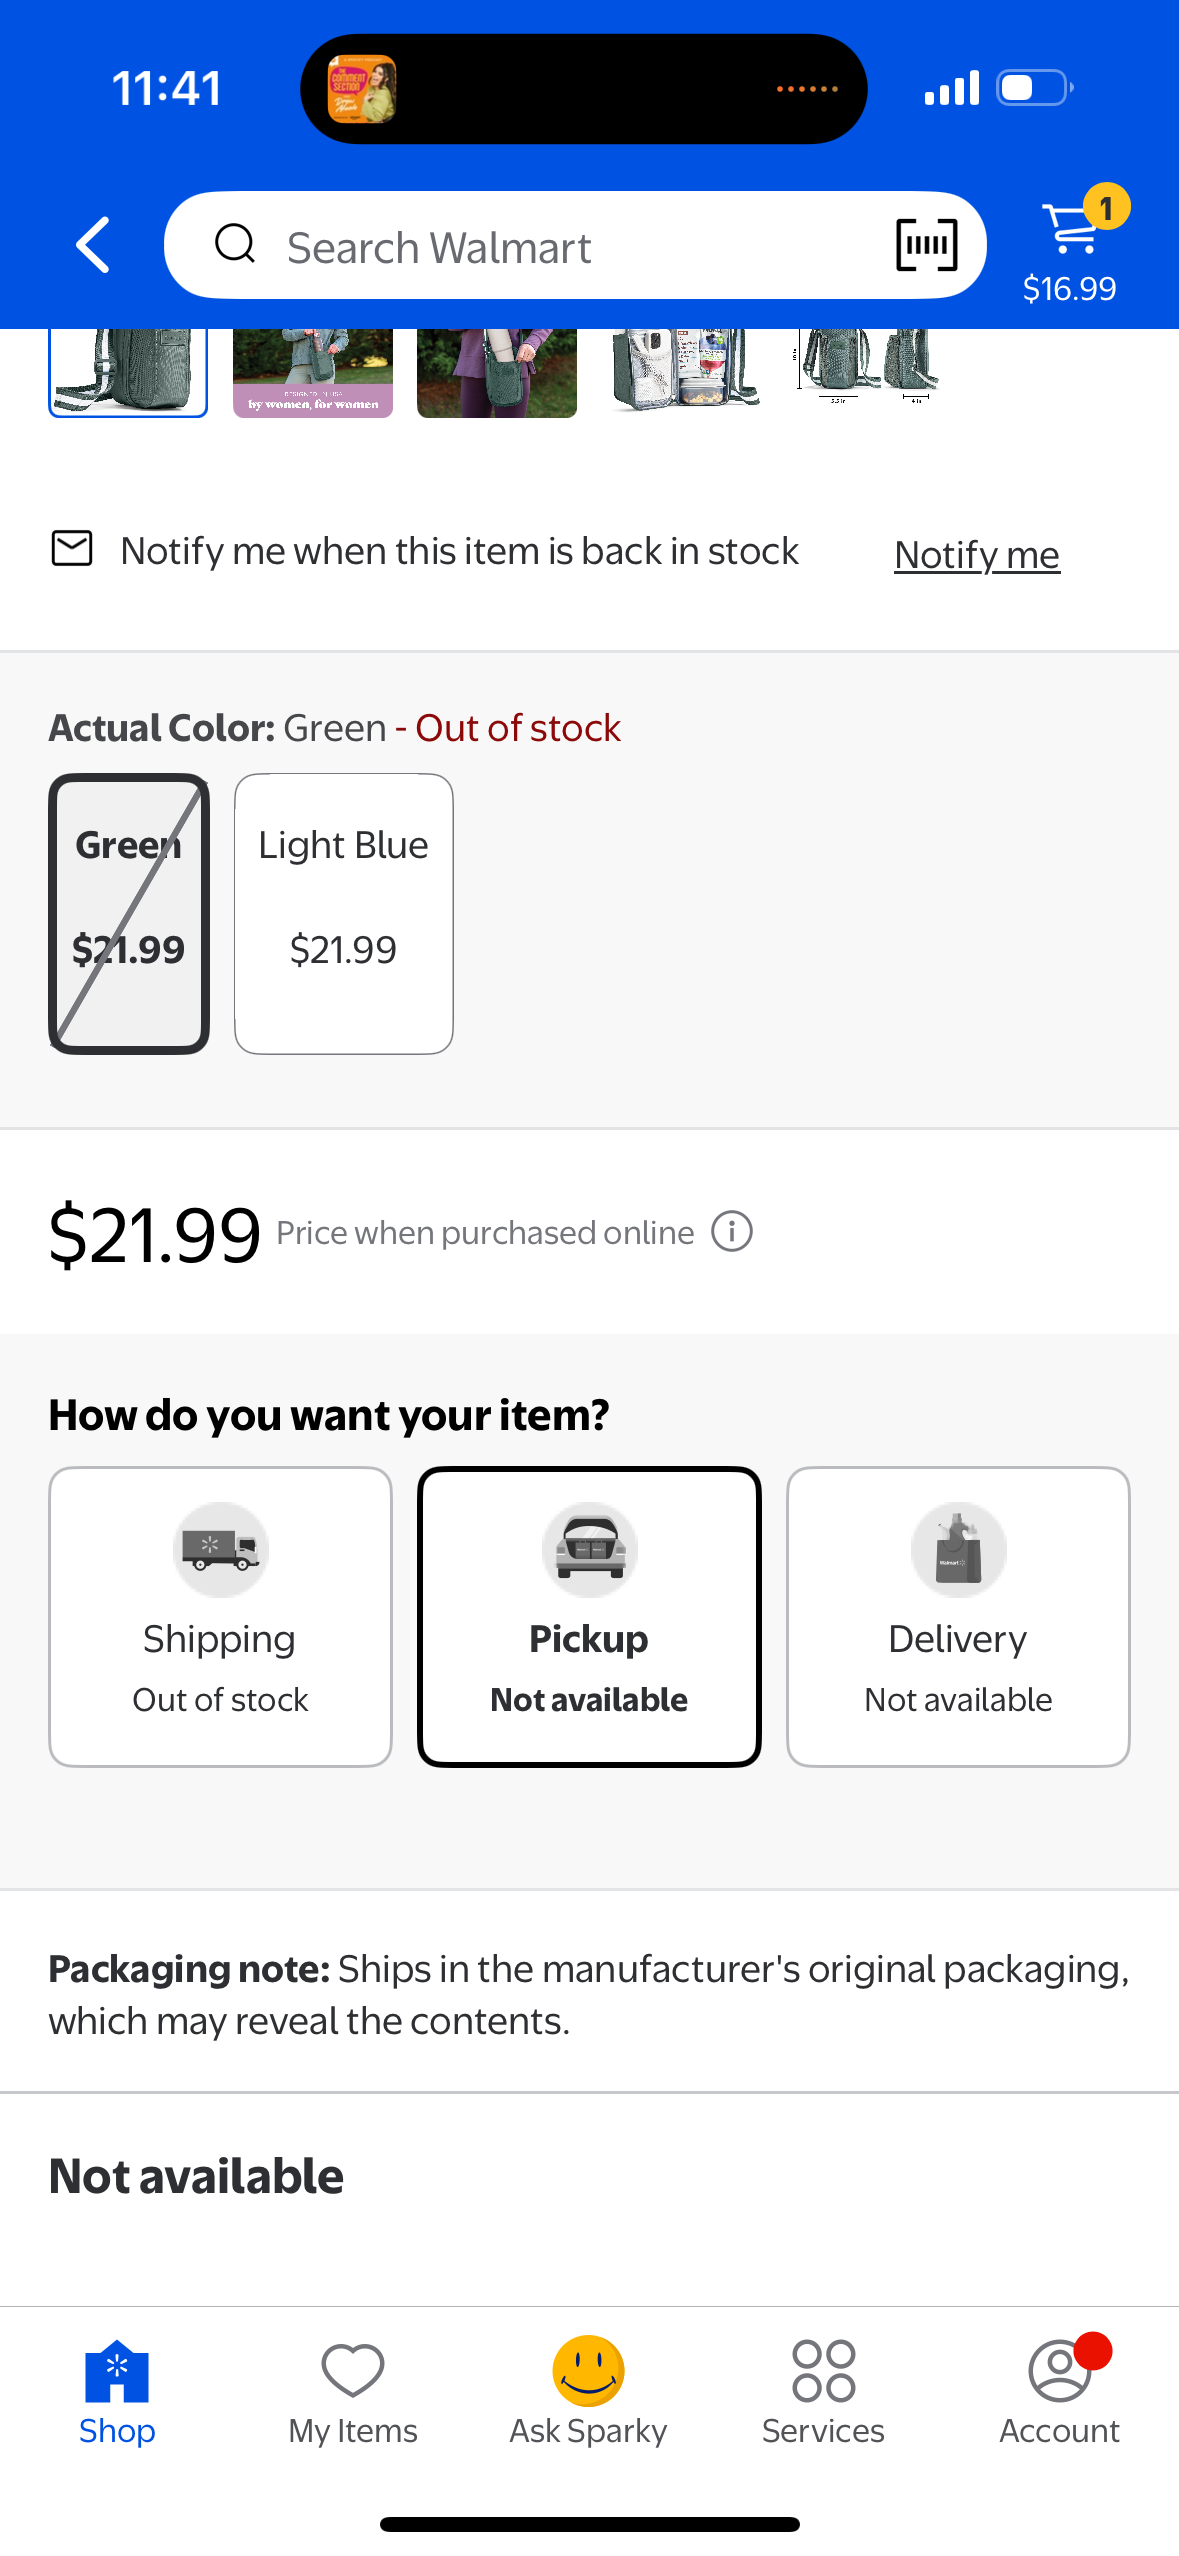Go to the Shop tab
Viewport: 1179px width, 2556px height.
tap(117, 2391)
